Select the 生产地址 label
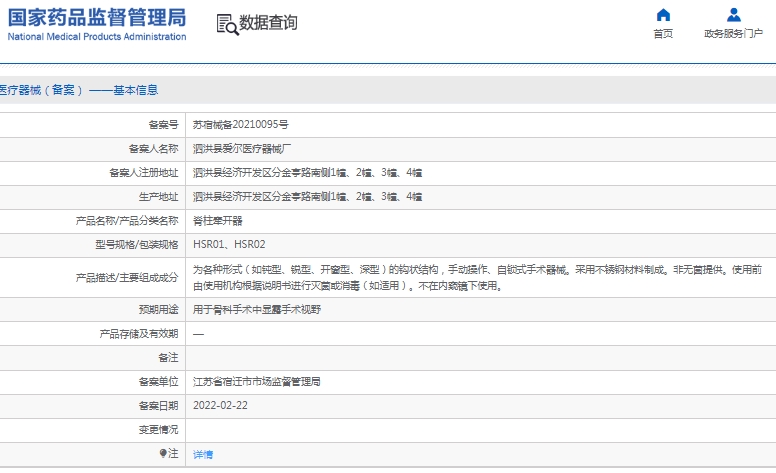The width and height of the screenshot is (776, 473). (x=158, y=196)
